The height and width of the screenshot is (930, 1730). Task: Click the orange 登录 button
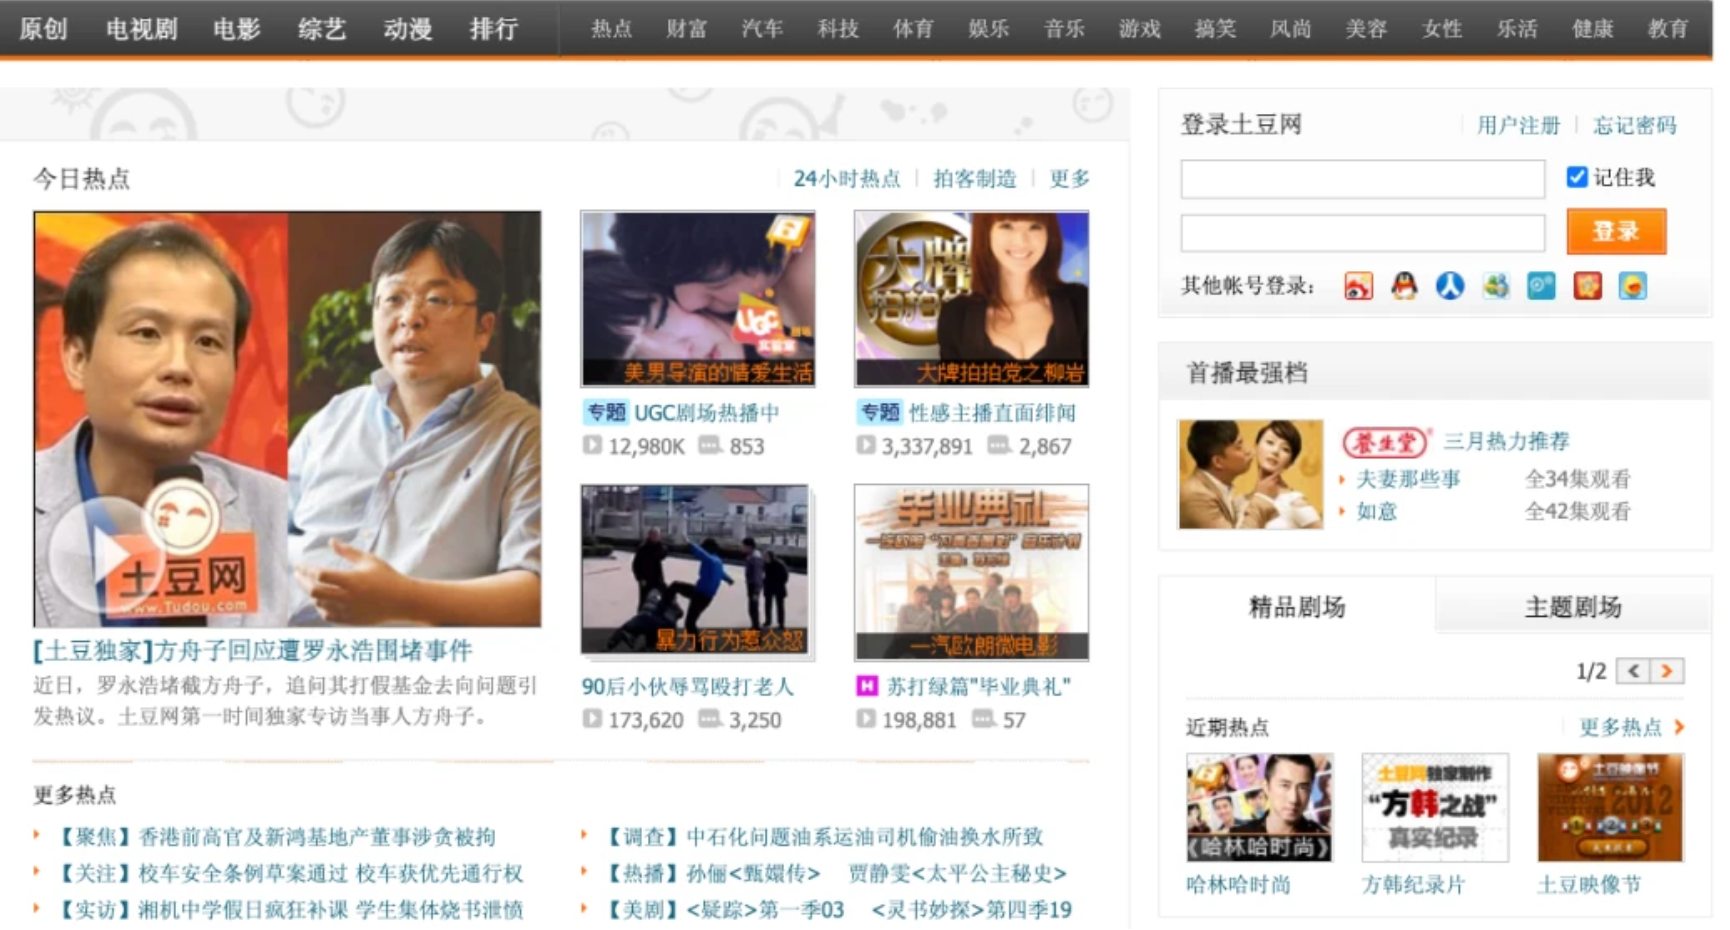click(1616, 232)
